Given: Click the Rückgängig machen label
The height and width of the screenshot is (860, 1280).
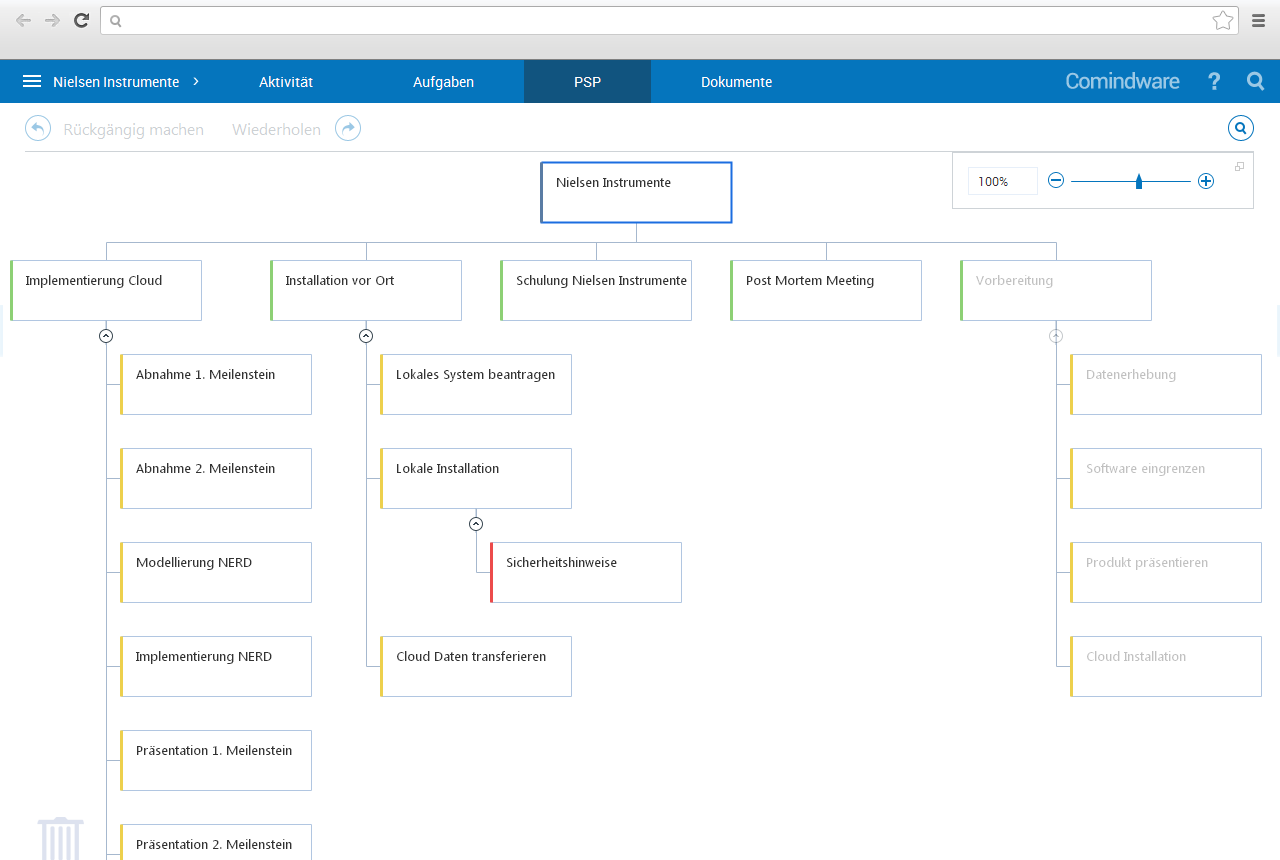Looking at the screenshot, I should pyautogui.click(x=134, y=130).
